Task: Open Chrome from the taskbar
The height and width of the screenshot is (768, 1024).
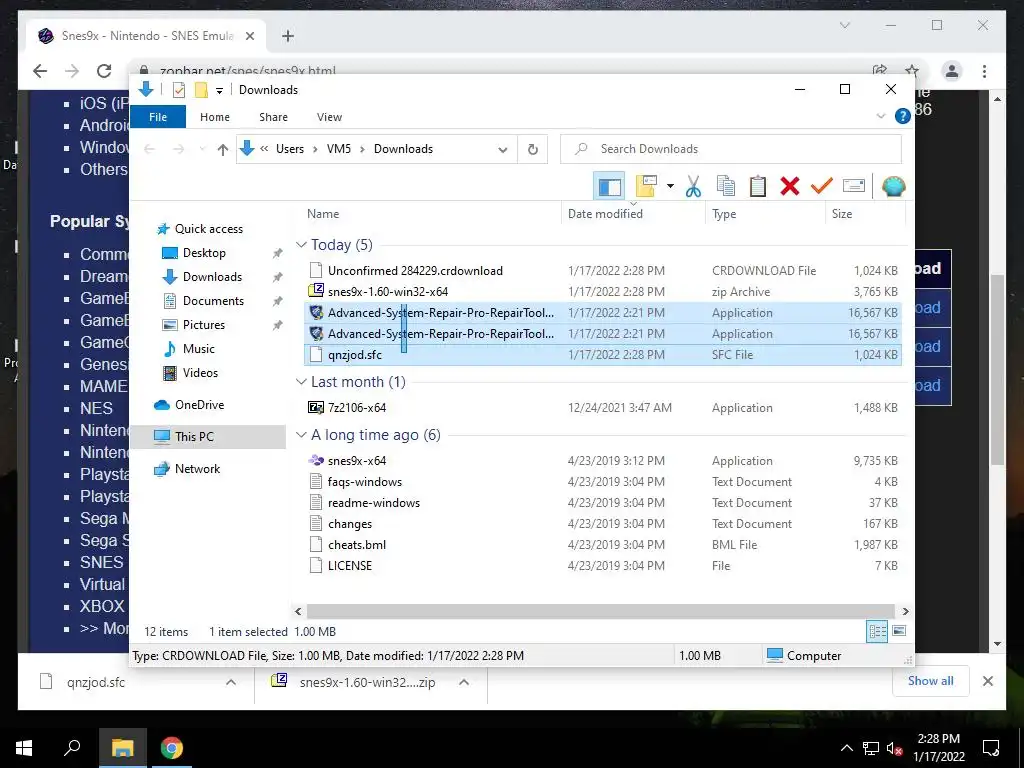Action: pos(172,748)
